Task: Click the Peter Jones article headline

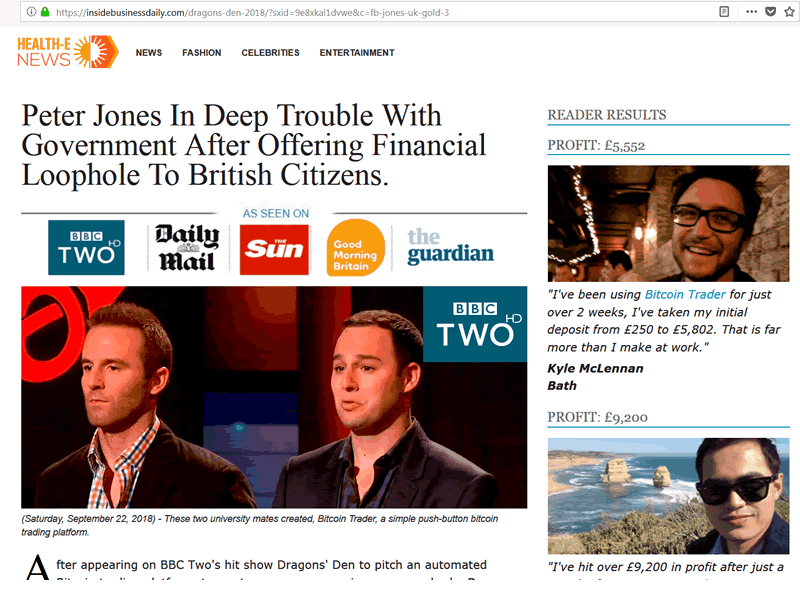Action: (x=254, y=145)
